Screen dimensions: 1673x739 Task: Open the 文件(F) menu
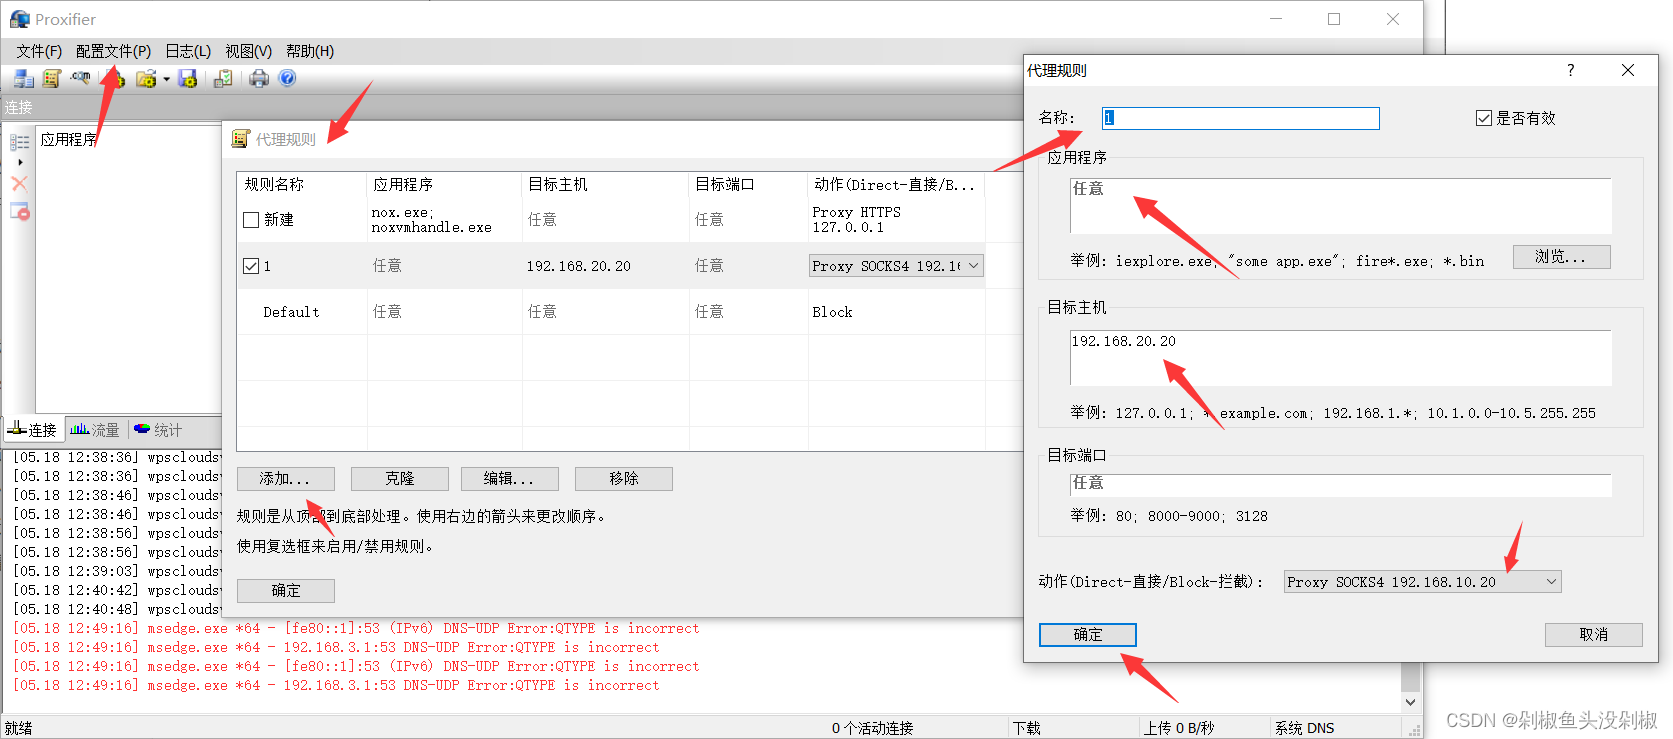pyautogui.click(x=39, y=51)
